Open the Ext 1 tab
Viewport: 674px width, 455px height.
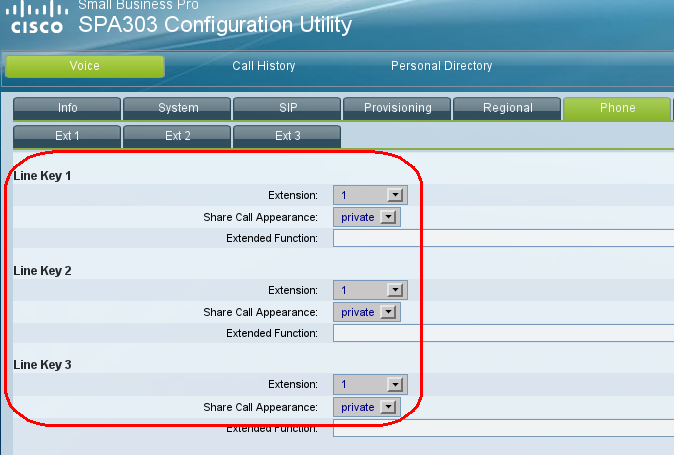tap(67, 135)
